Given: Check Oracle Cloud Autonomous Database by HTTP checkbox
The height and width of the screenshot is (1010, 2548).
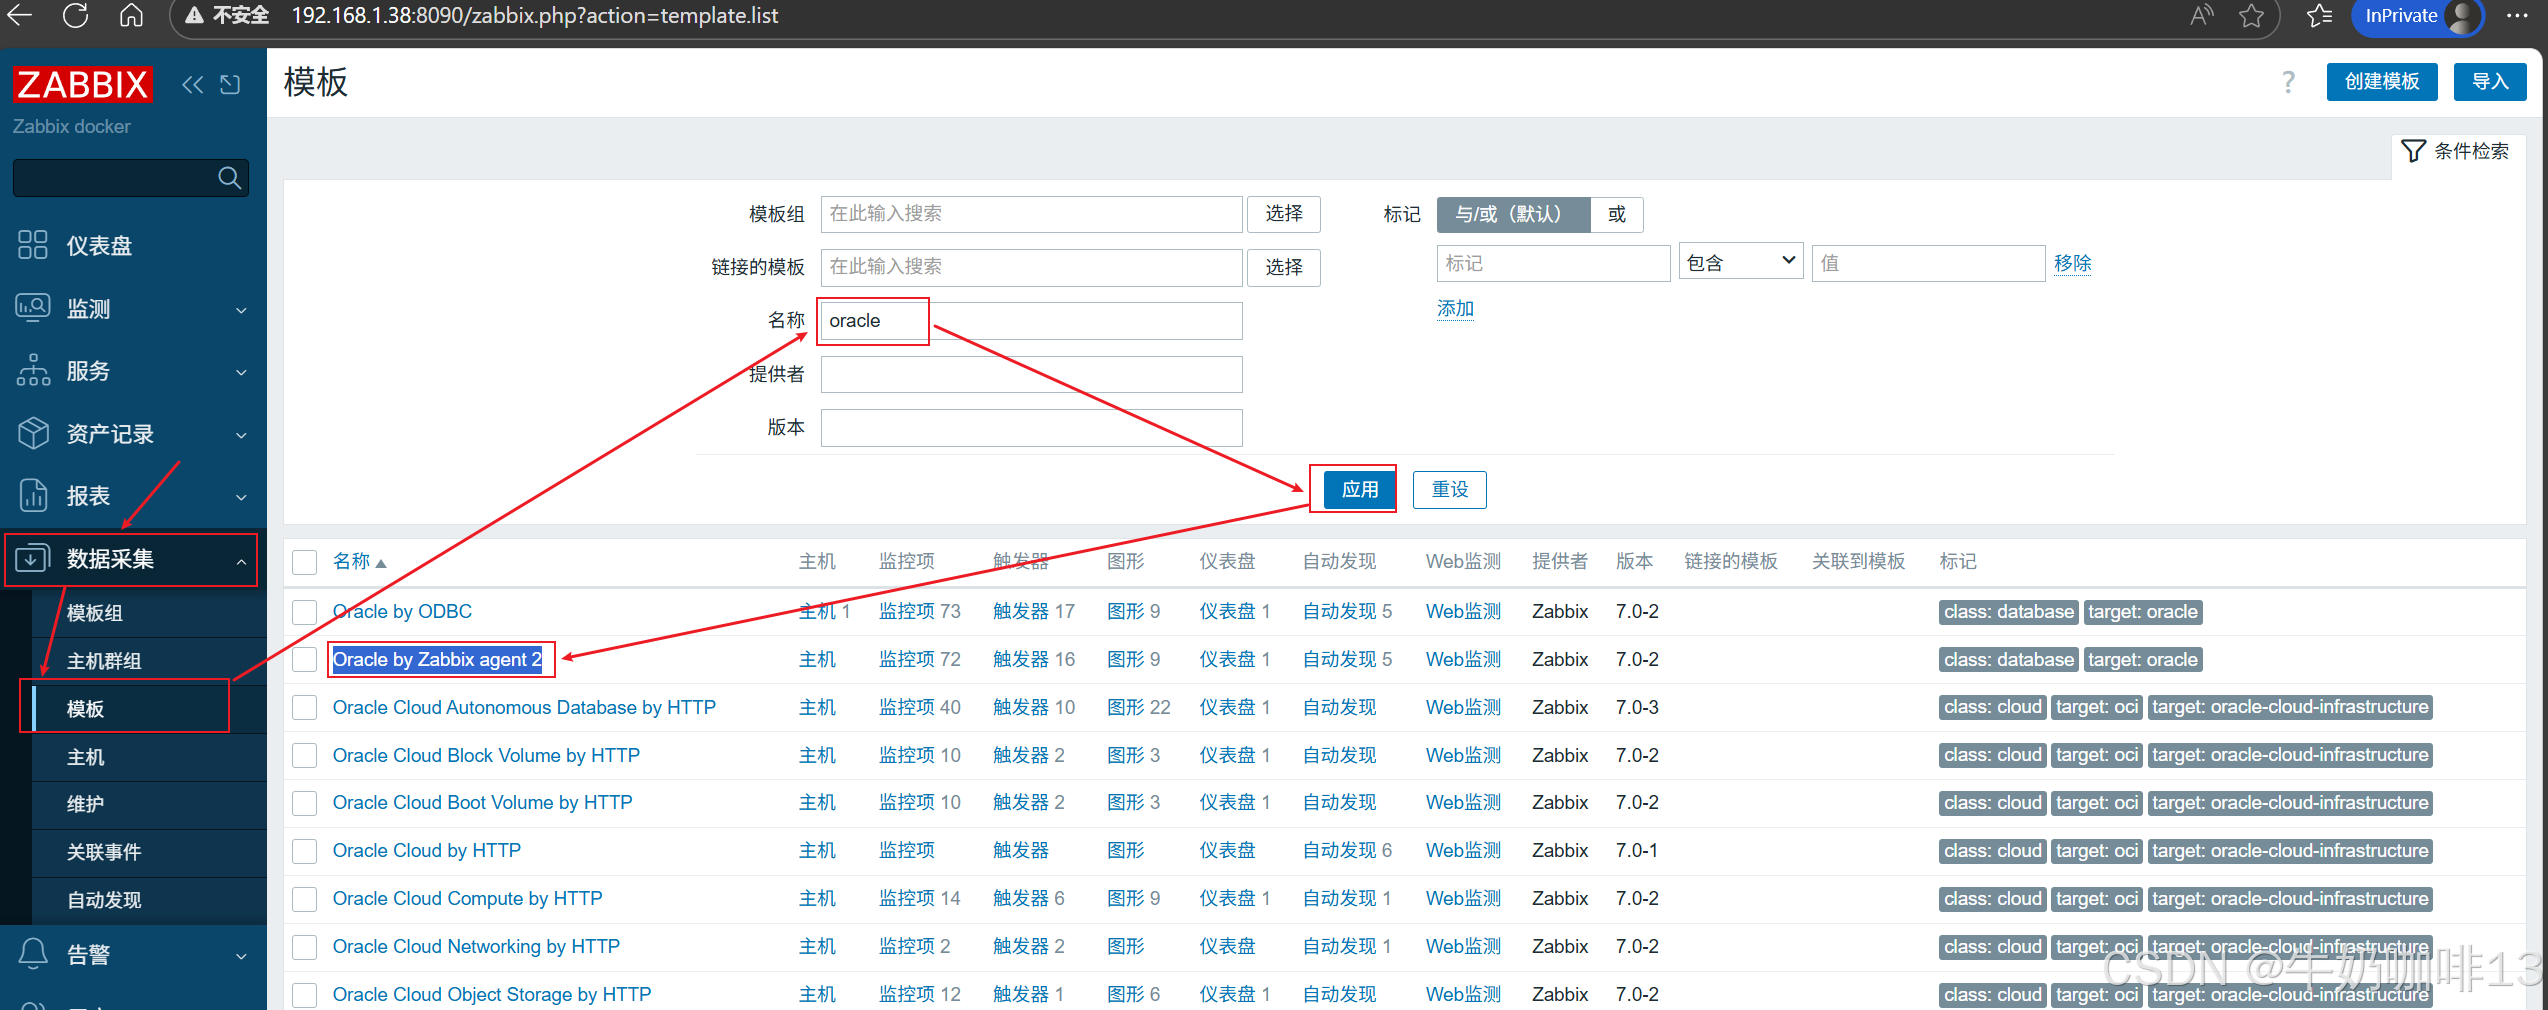Looking at the screenshot, I should point(304,708).
